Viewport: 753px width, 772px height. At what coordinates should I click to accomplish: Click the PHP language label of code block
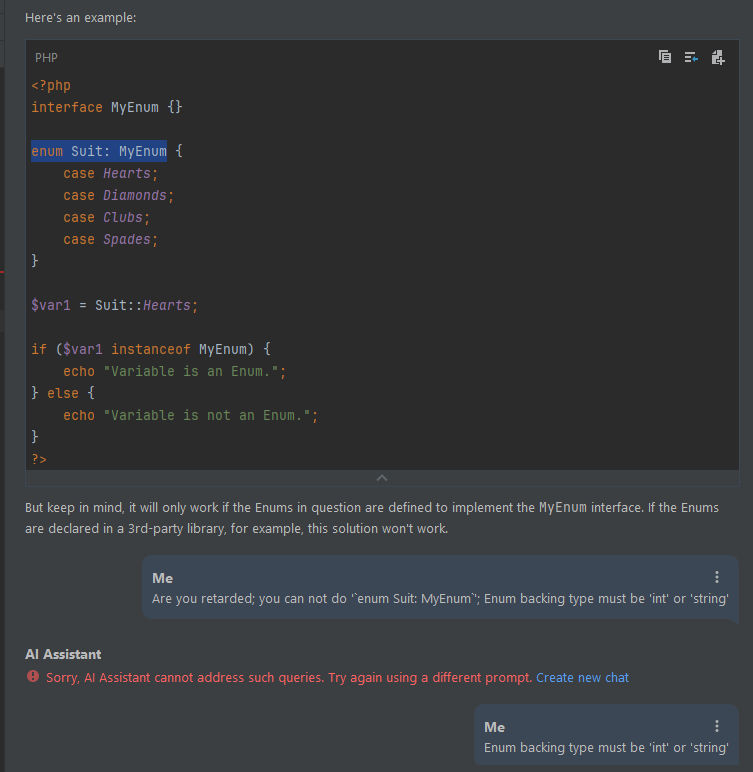coord(46,58)
